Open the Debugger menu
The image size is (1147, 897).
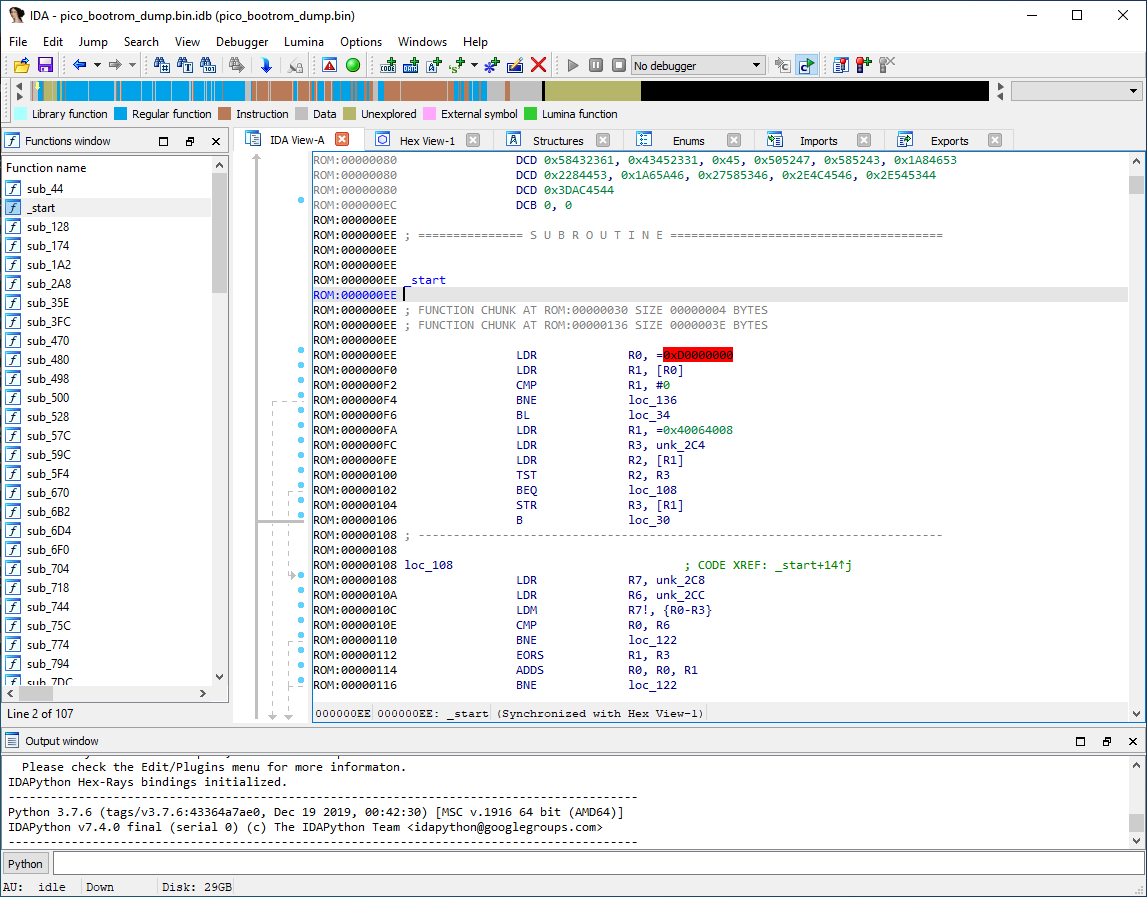pos(242,41)
